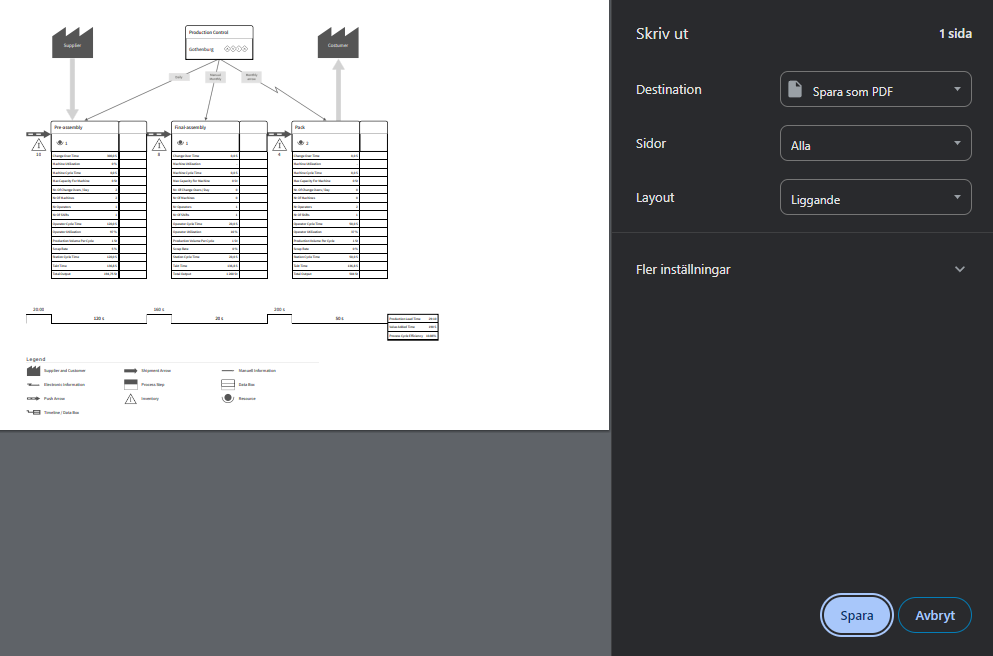Click the Supplier factory icon
The image size is (993, 656).
coord(72,44)
